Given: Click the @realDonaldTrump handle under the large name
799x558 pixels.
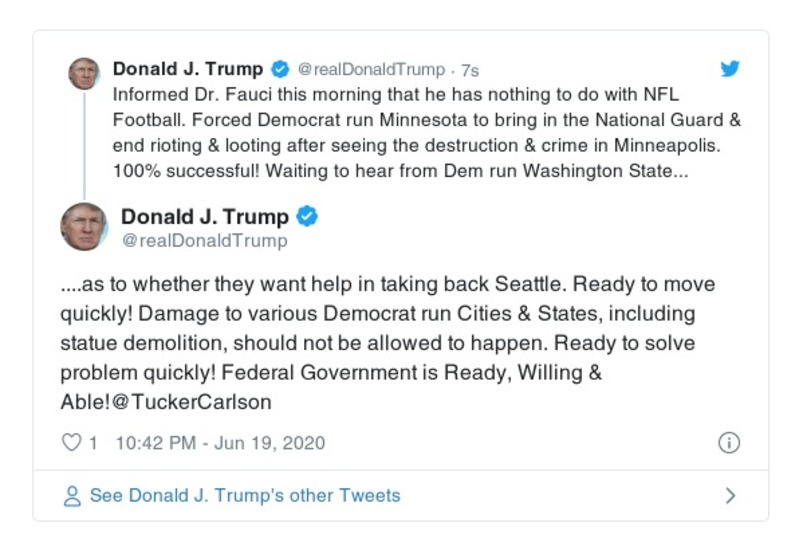Looking at the screenshot, I should 203,241.
